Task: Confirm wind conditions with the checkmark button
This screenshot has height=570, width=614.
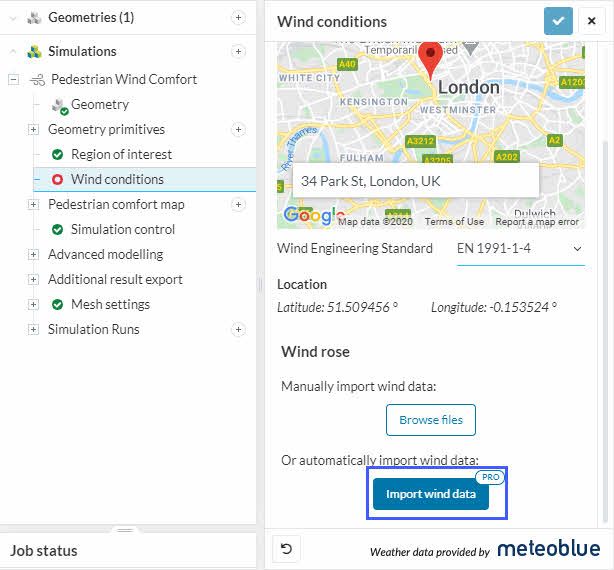Action: (558, 21)
